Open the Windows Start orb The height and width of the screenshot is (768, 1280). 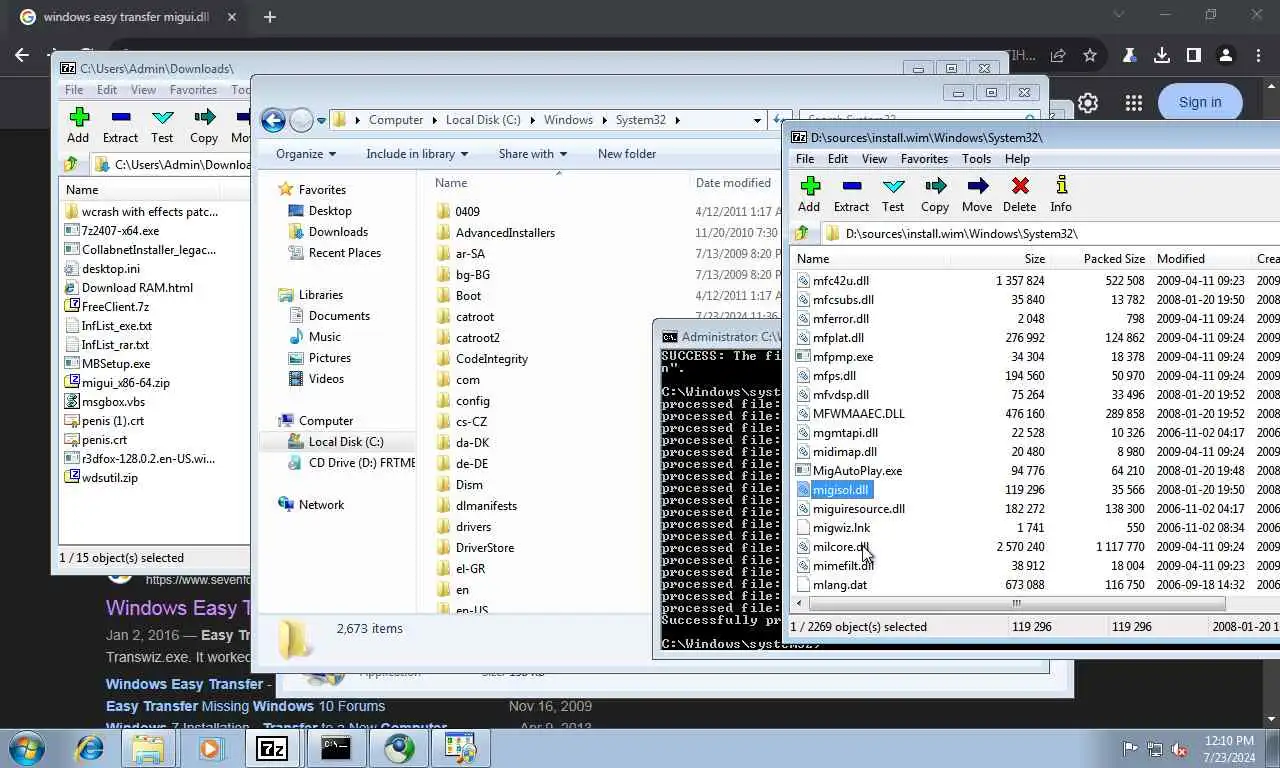pos(27,748)
